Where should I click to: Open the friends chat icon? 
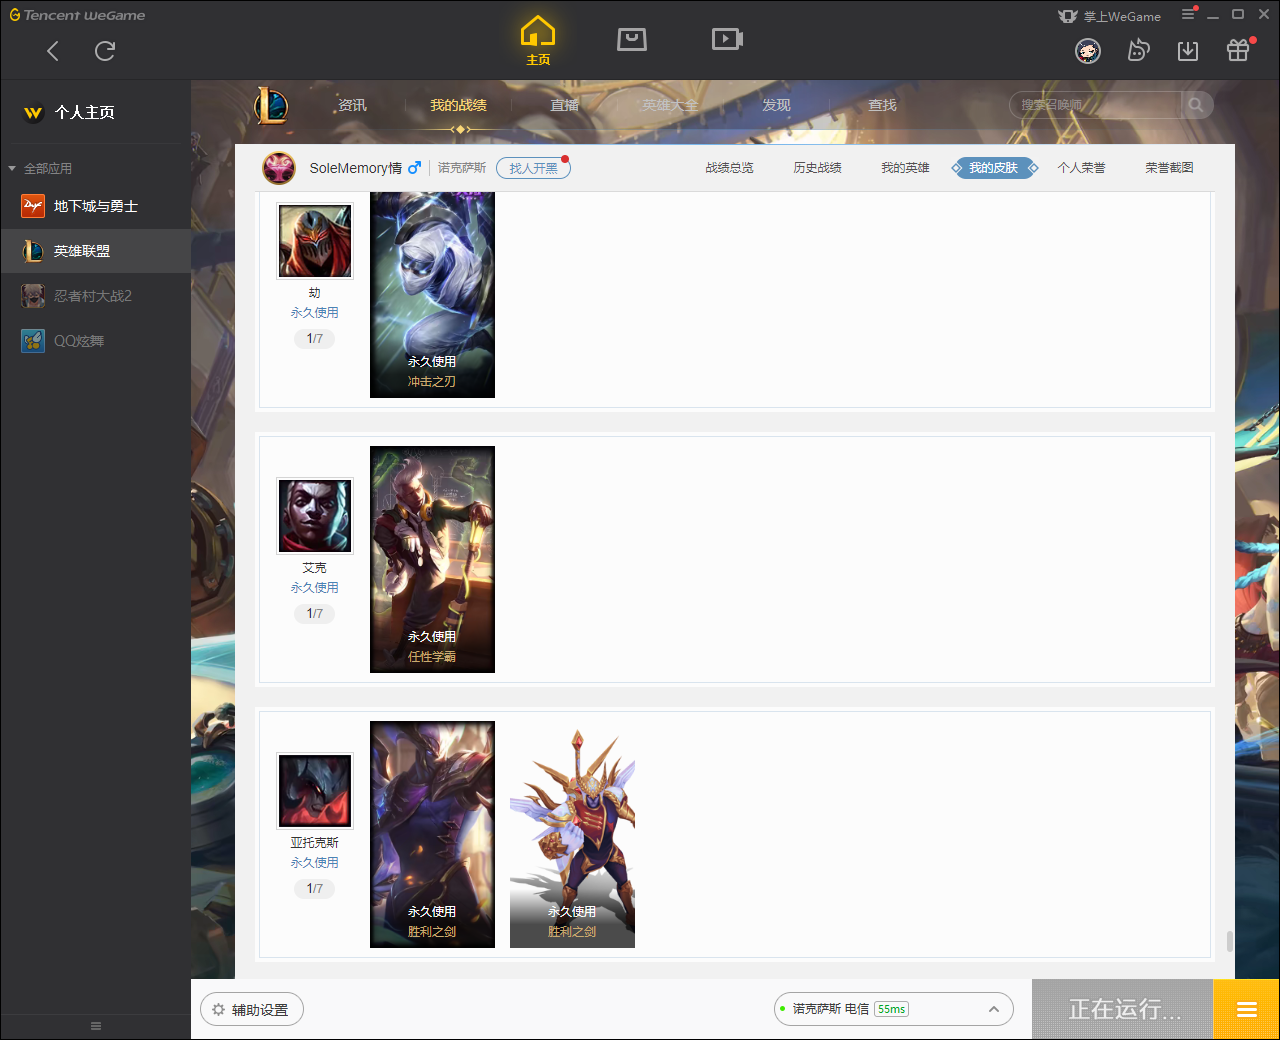tap(1138, 51)
